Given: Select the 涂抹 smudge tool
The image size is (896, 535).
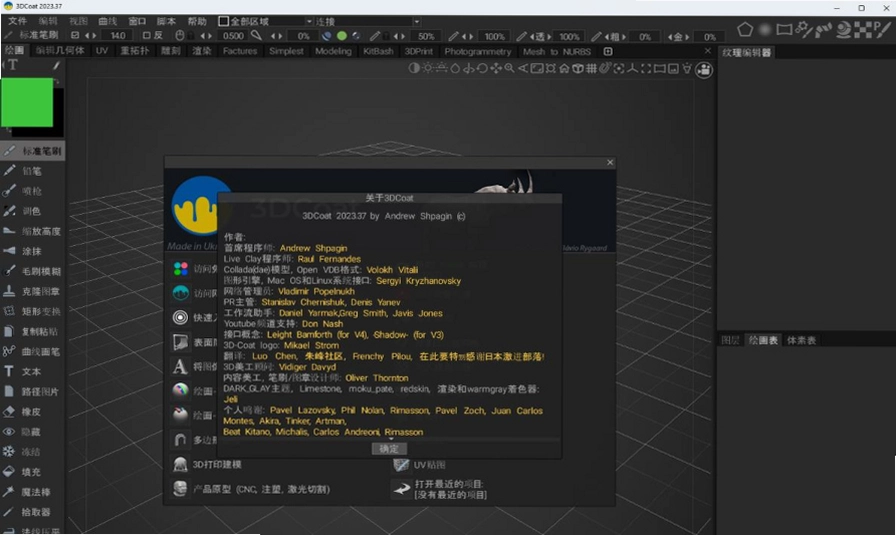Looking at the screenshot, I should click(31, 251).
